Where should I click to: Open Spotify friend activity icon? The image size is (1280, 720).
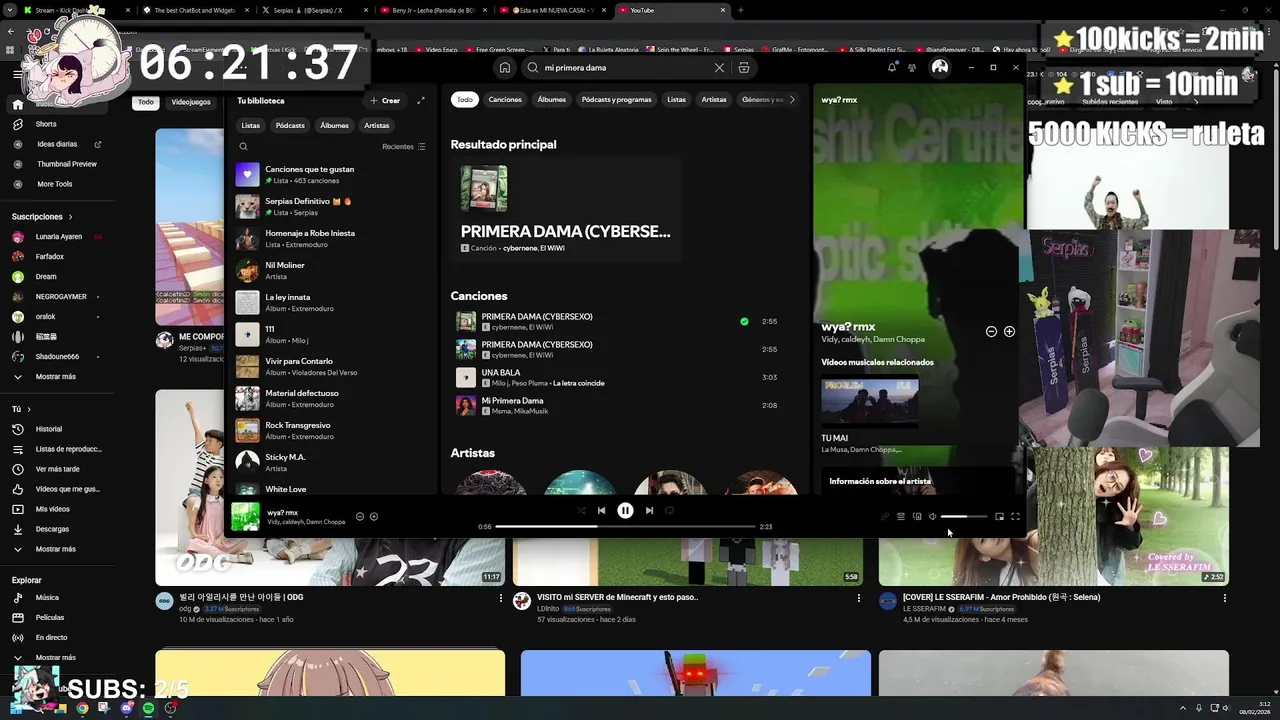pyautogui.click(x=912, y=67)
